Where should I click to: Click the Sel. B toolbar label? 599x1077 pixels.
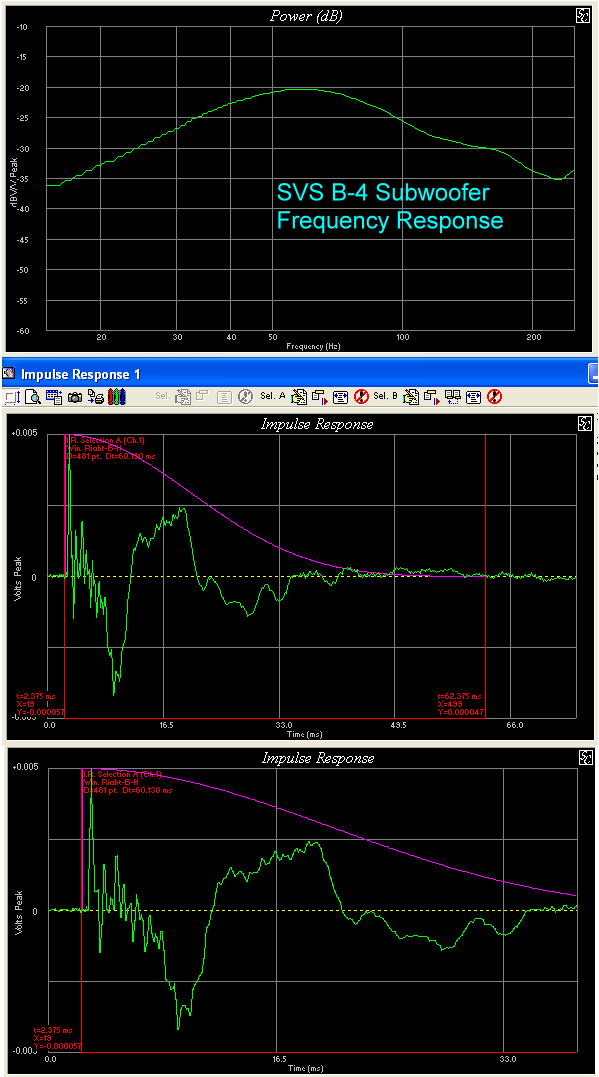pyautogui.click(x=385, y=396)
